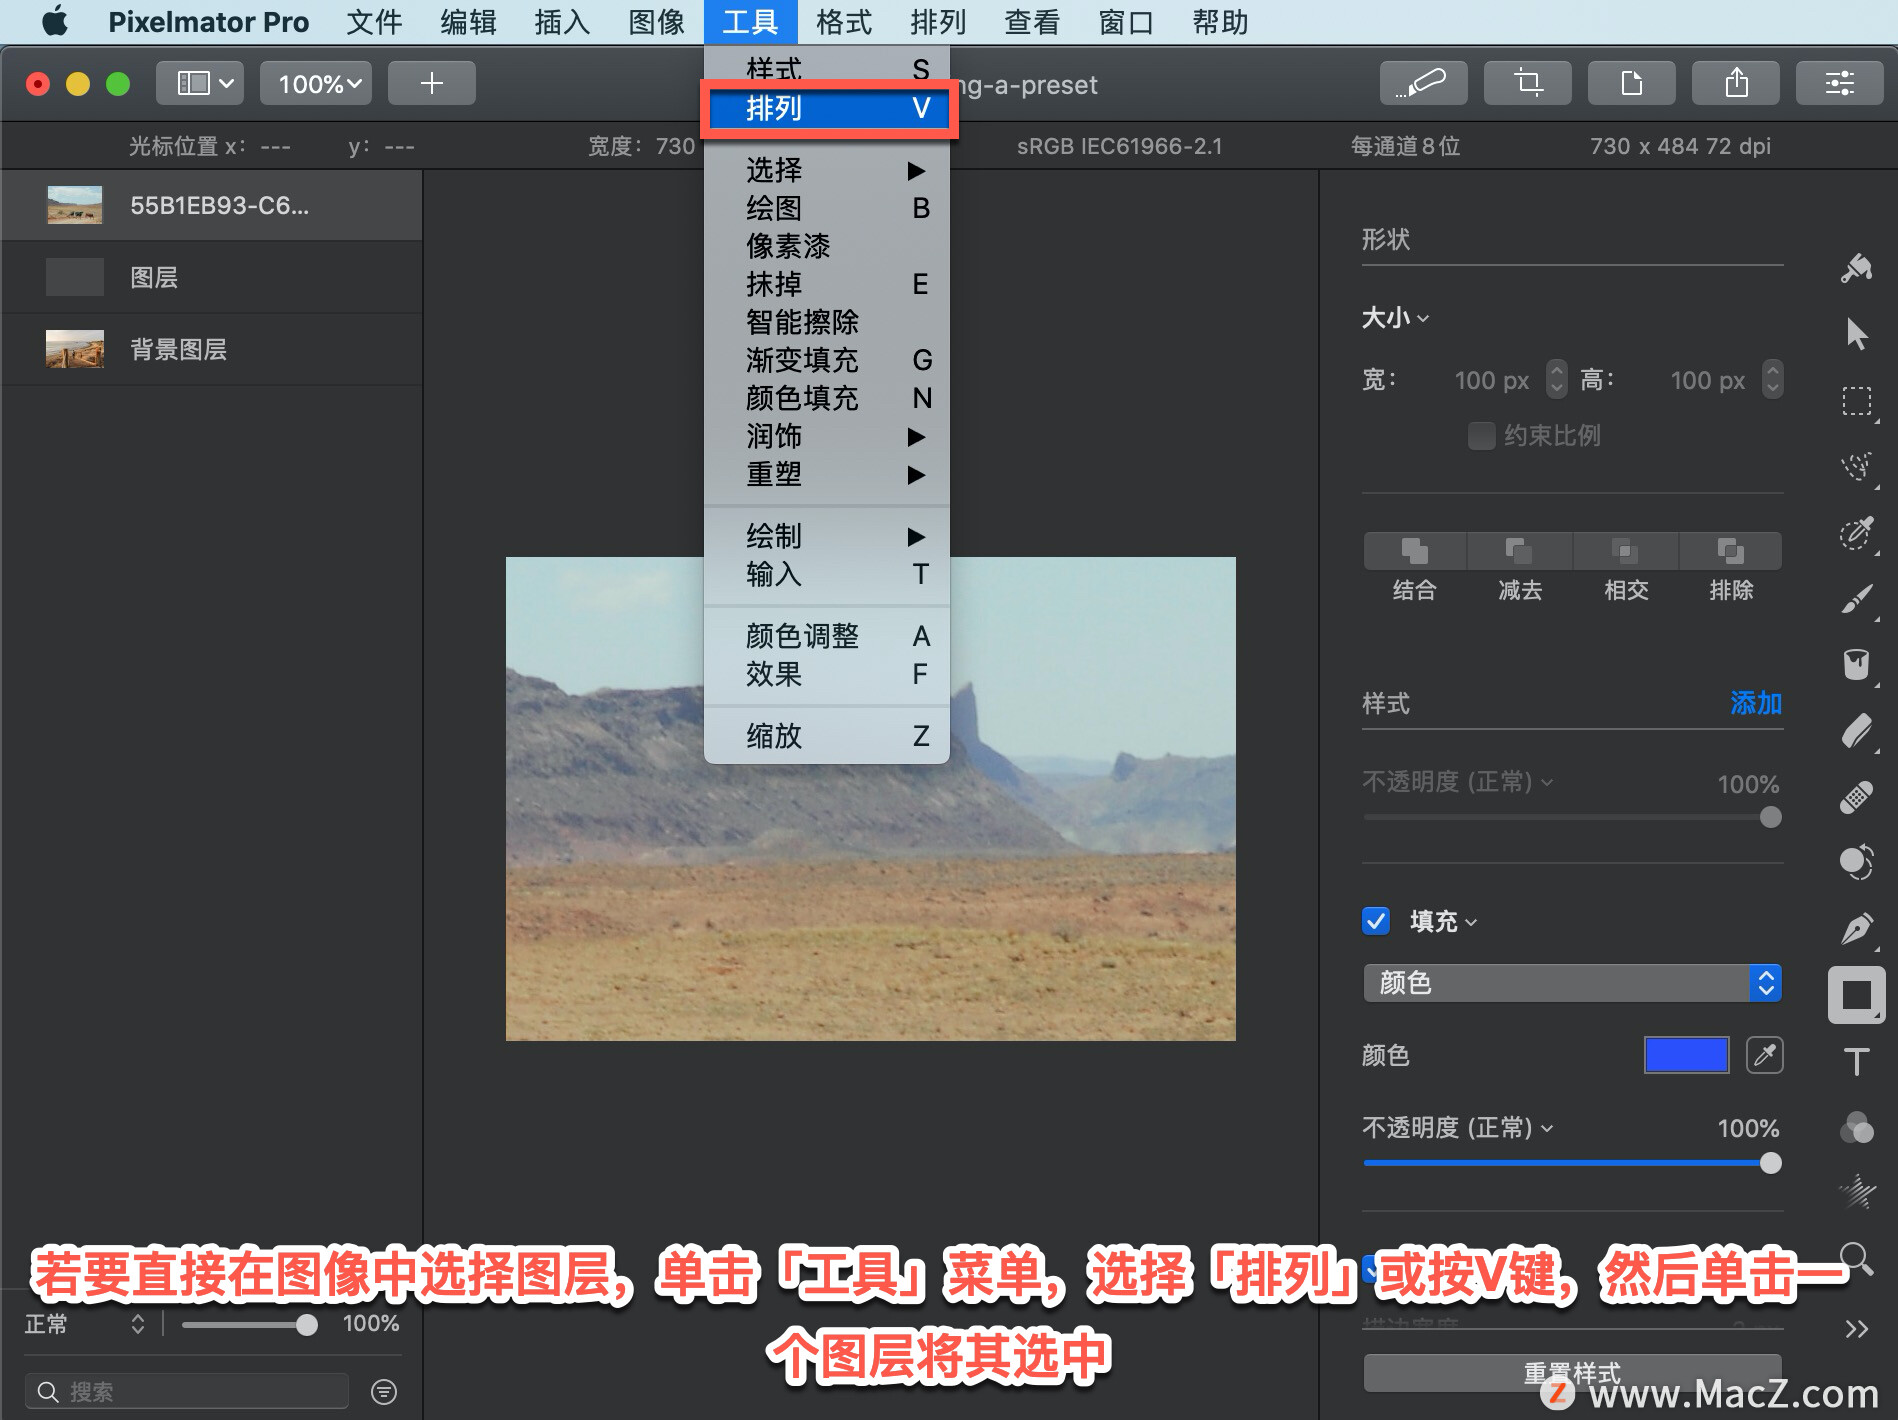This screenshot has width=1898, height=1420.
Task: Select the 55B1EB93-C6 layer
Action: click(x=211, y=205)
